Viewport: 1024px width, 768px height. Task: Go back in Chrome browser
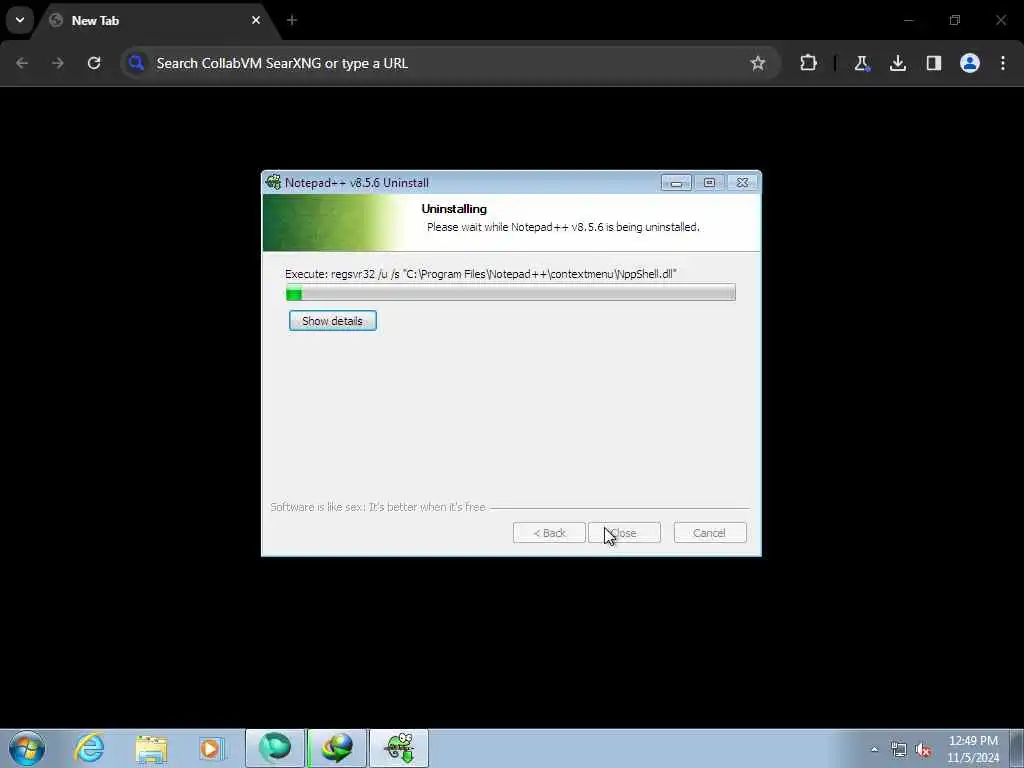pyautogui.click(x=22, y=63)
